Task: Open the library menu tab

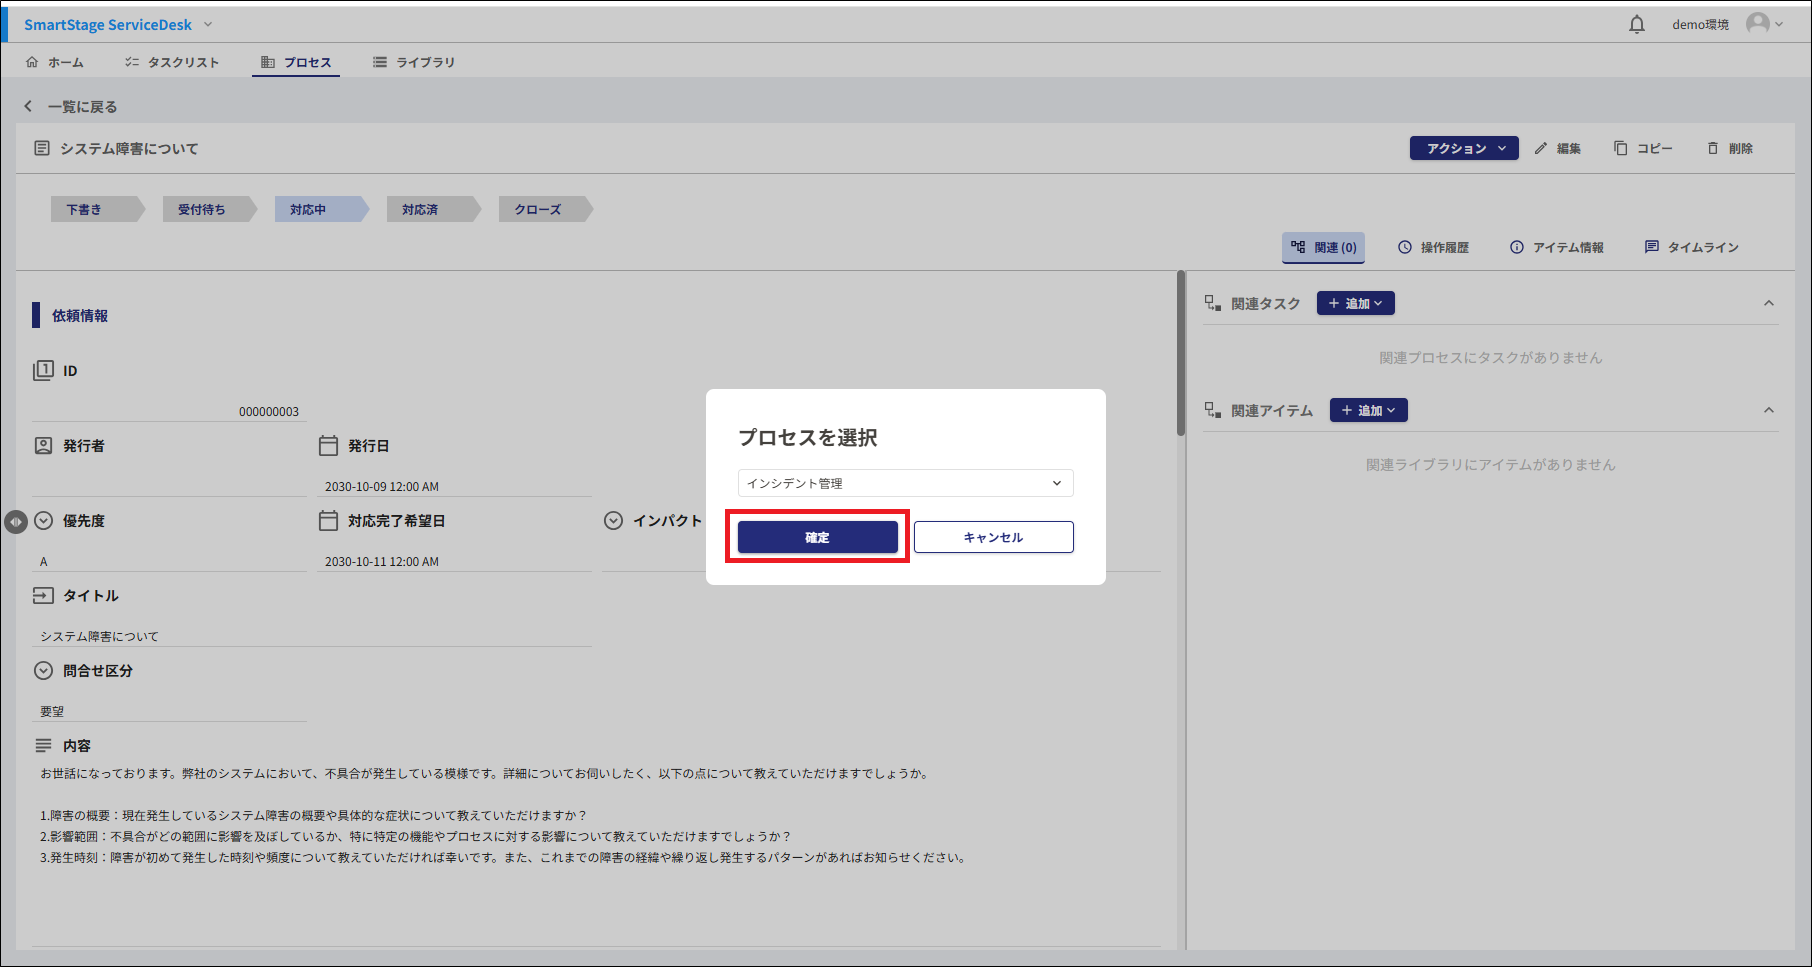Action: click(414, 62)
